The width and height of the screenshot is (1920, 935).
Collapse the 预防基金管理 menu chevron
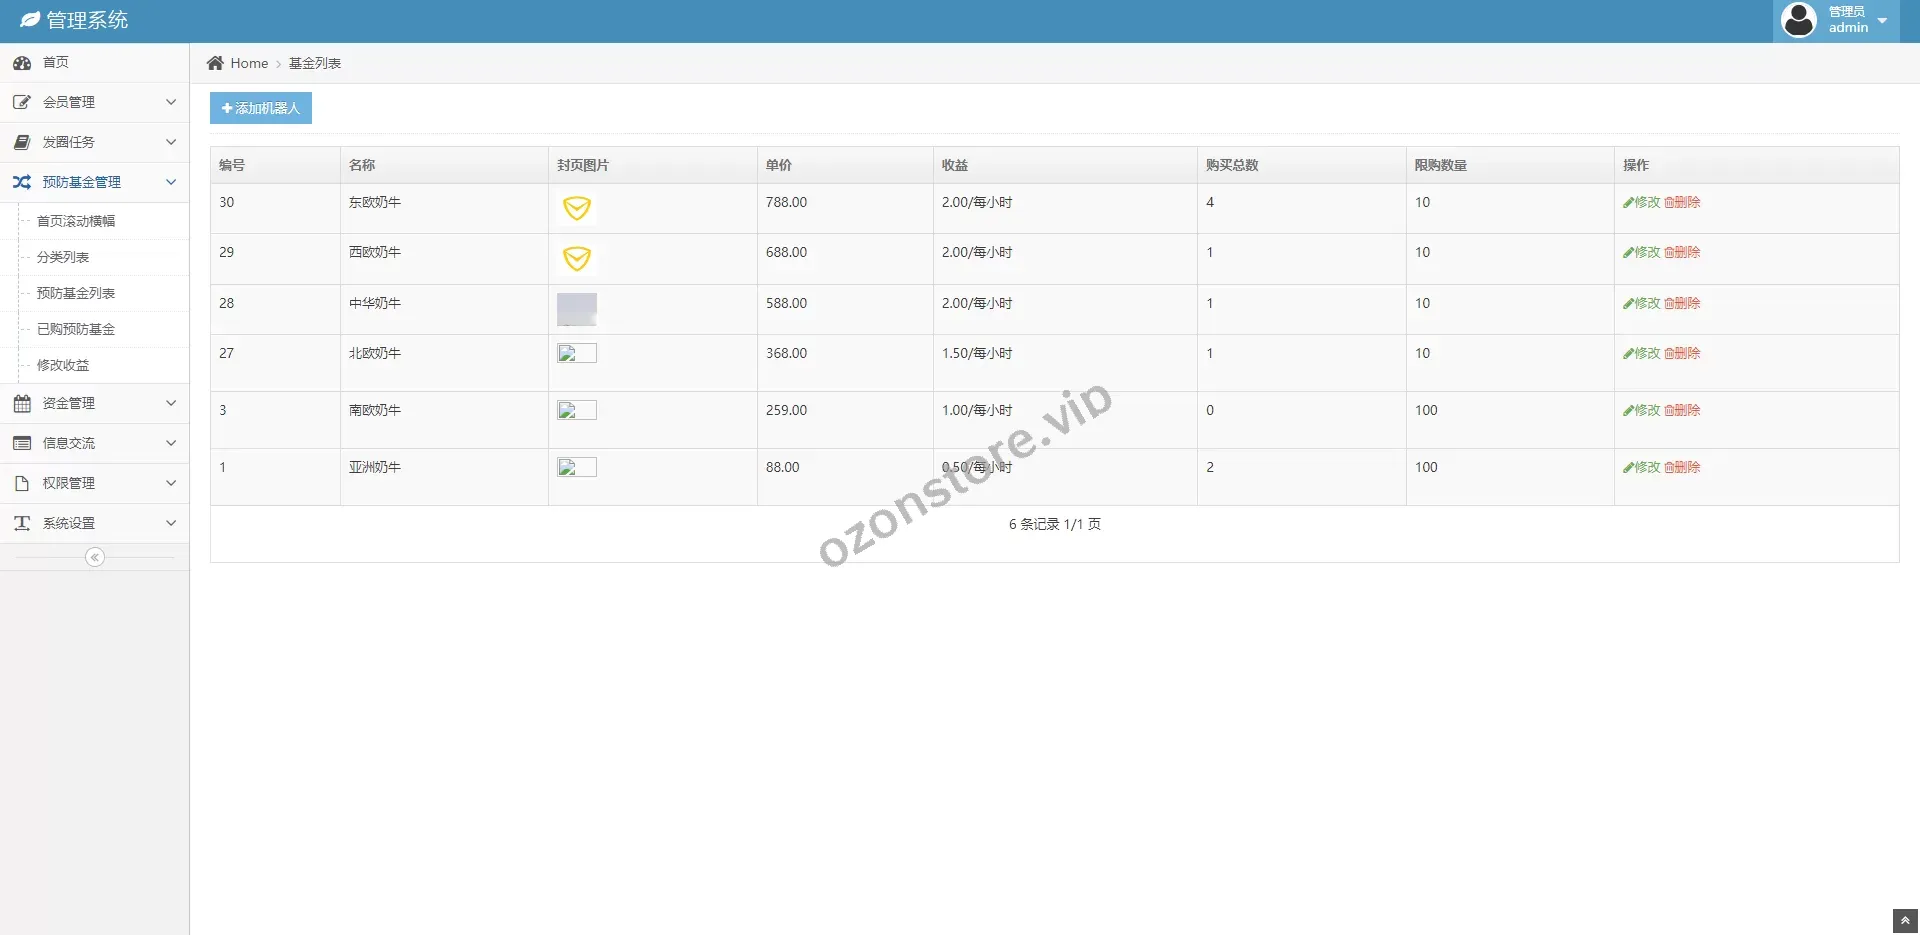click(171, 182)
